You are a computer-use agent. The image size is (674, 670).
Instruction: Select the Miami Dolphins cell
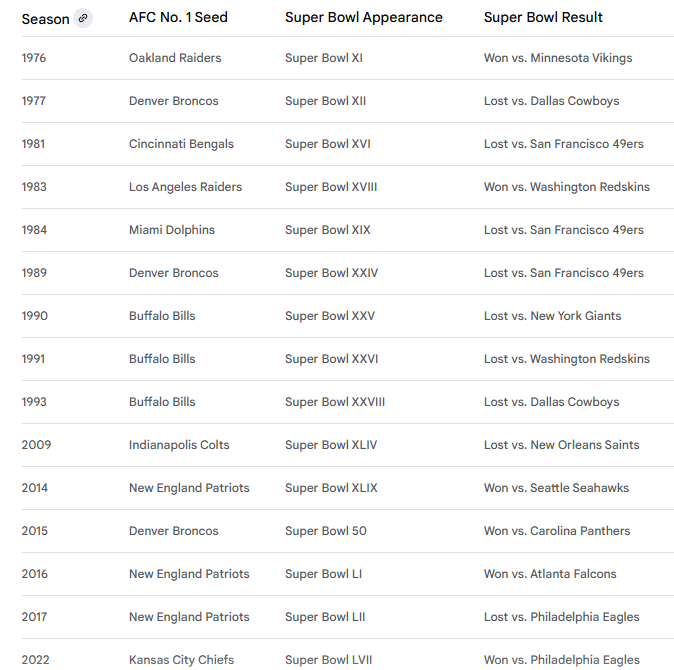pyautogui.click(x=172, y=230)
